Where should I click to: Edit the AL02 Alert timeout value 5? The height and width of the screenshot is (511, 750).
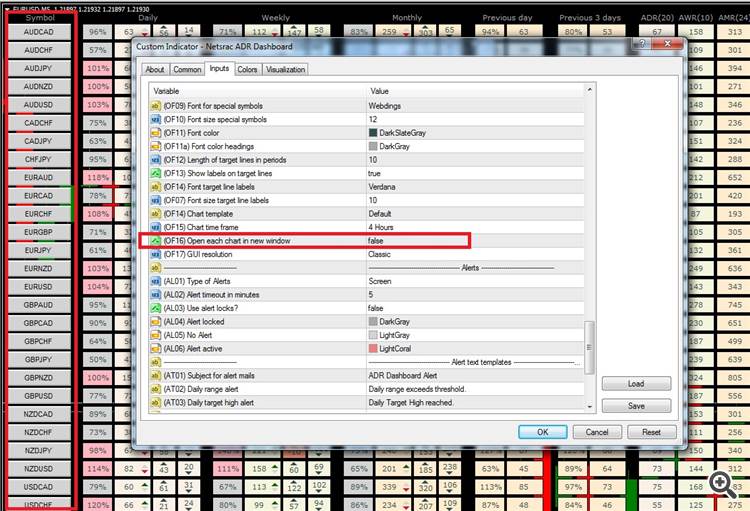click(x=371, y=295)
